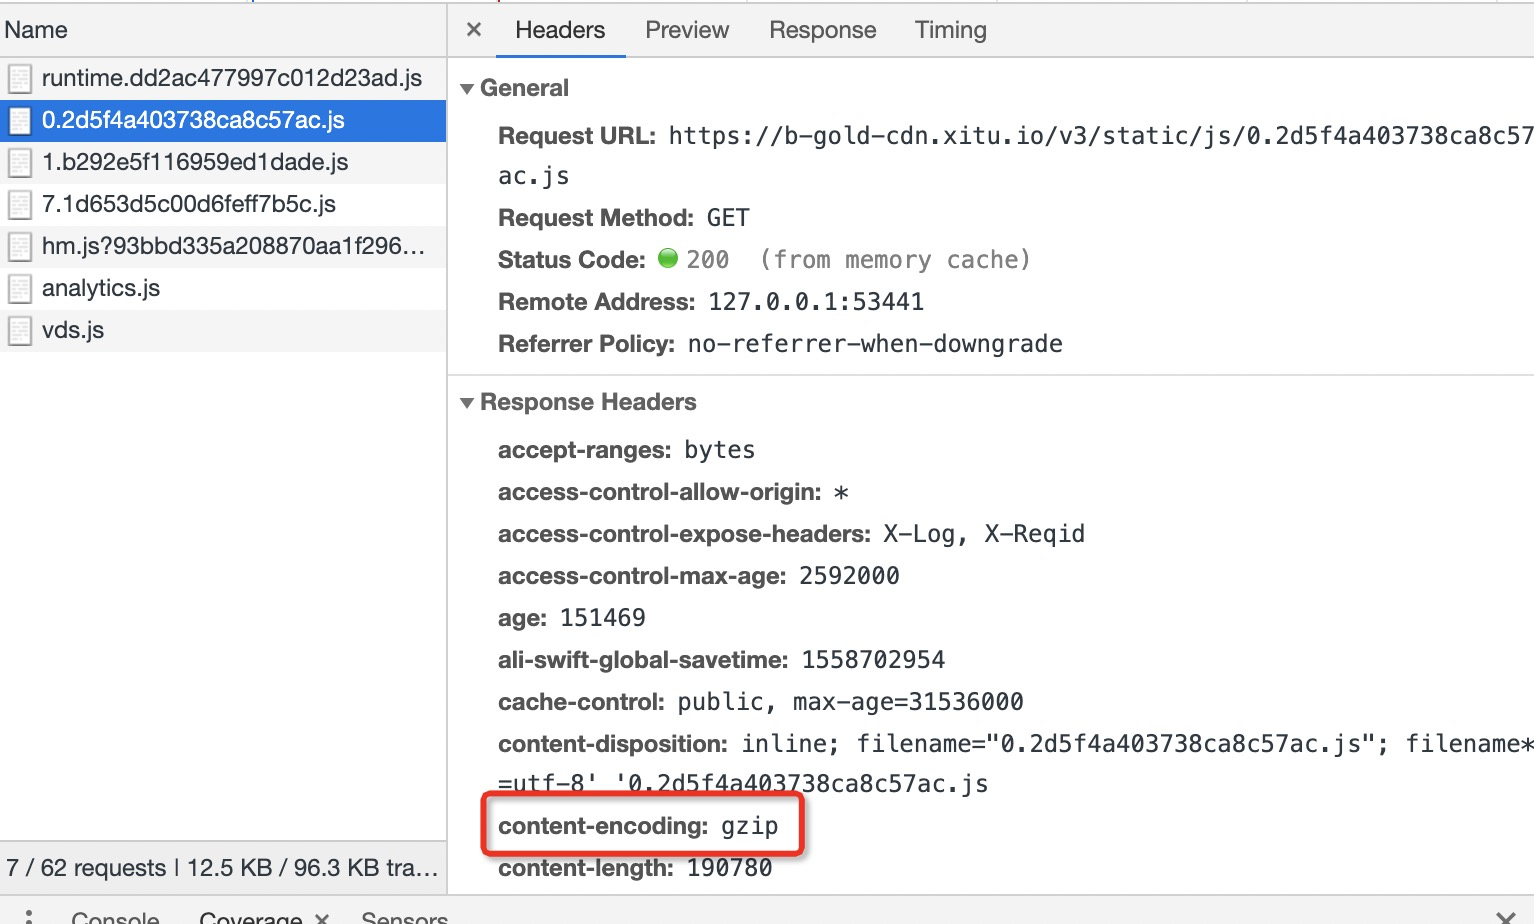Click the Name column header
Image resolution: width=1534 pixels, height=924 pixels.
coord(36,30)
